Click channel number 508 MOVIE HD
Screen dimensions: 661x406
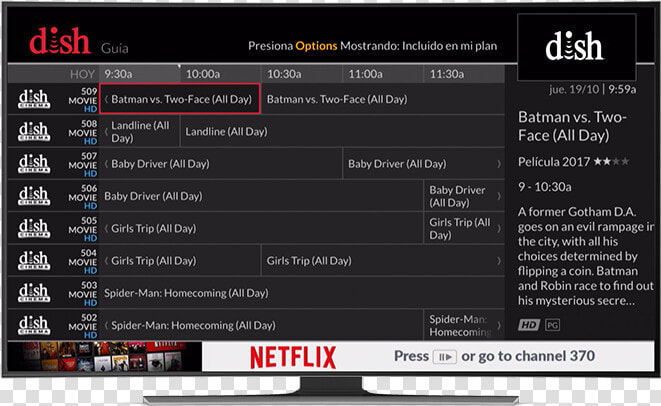(x=83, y=132)
